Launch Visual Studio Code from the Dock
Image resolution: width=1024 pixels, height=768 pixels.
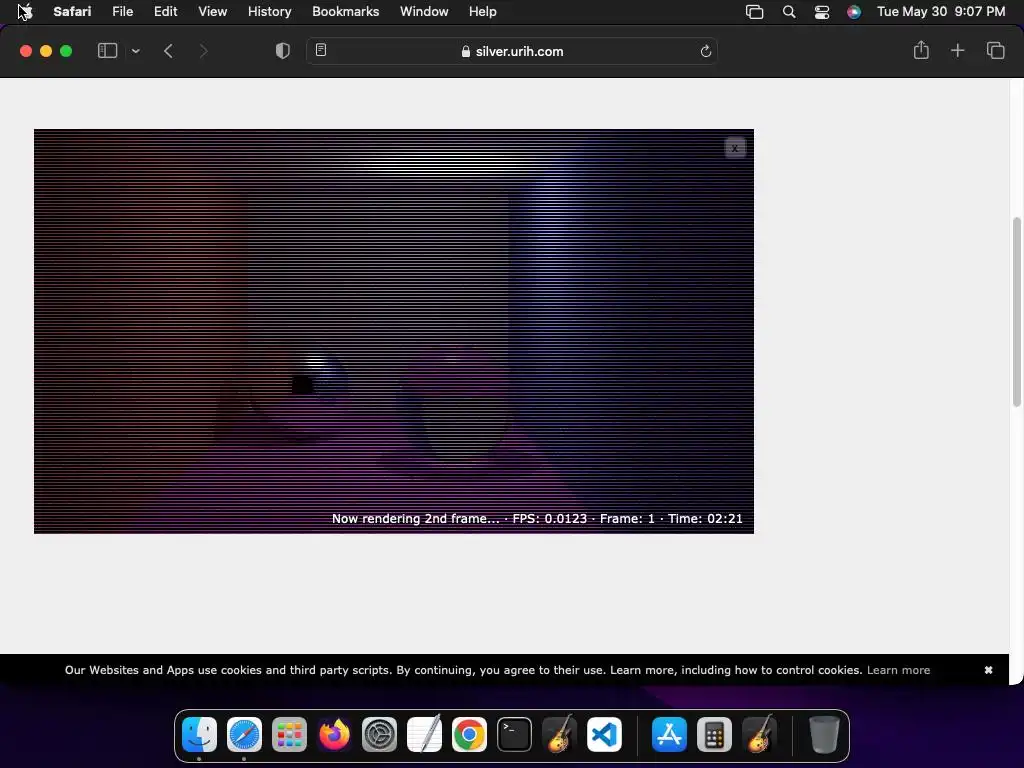[x=604, y=735]
